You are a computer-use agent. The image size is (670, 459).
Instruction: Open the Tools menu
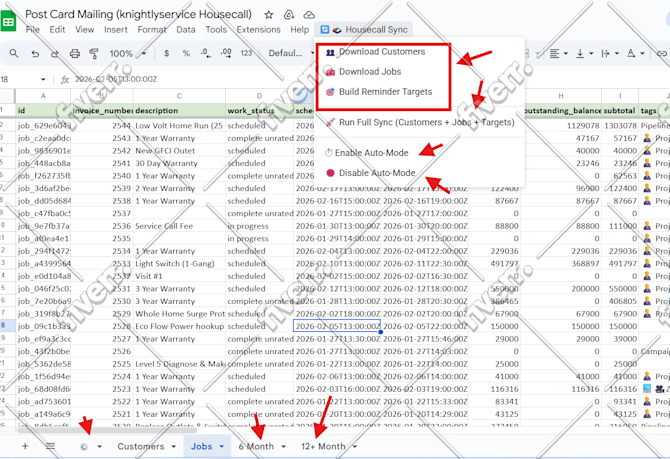click(x=216, y=29)
